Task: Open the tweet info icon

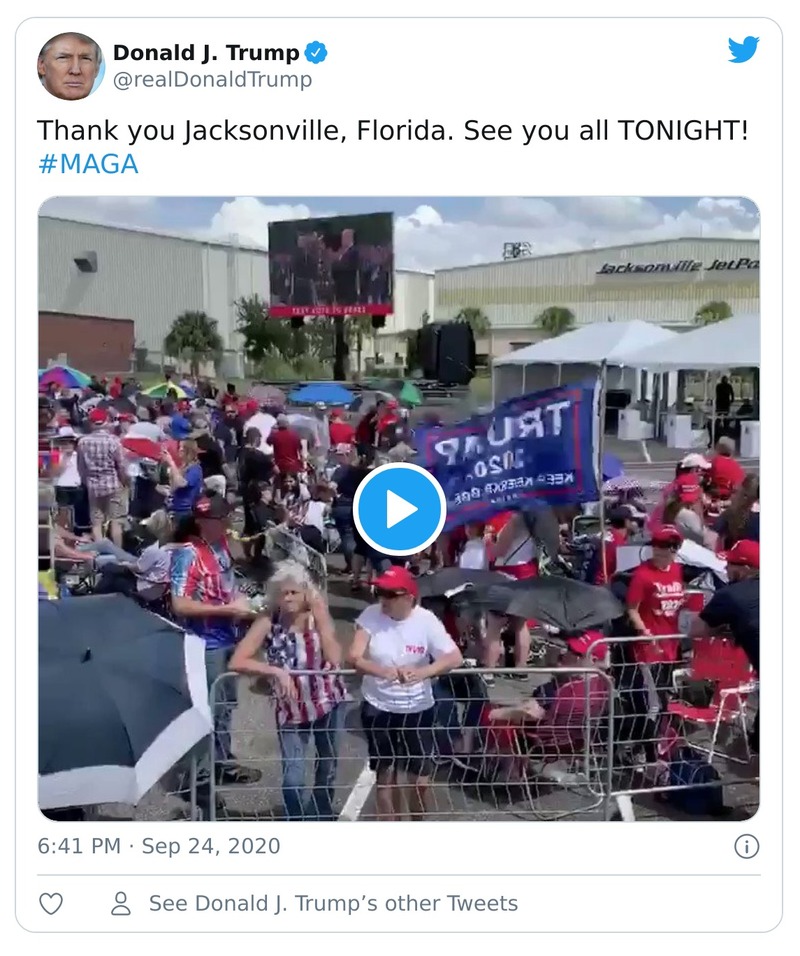Action: pos(746,846)
